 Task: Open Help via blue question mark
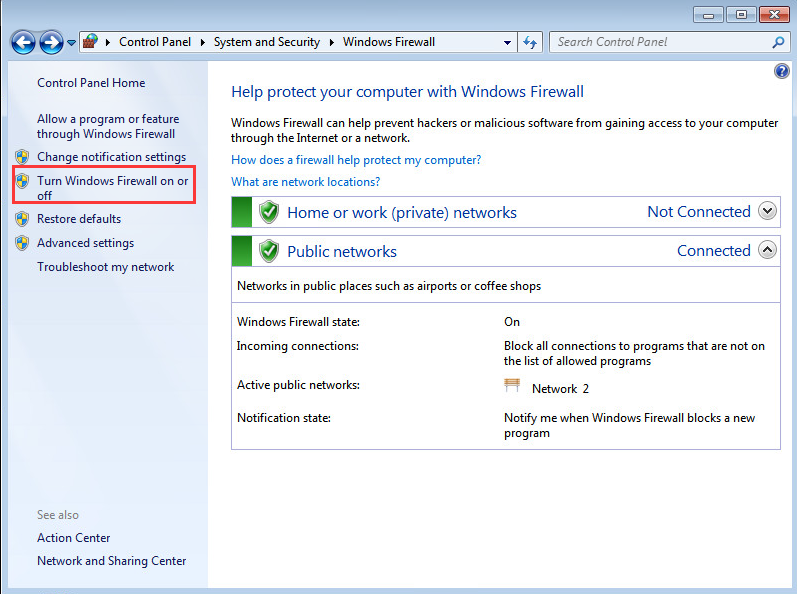point(782,71)
